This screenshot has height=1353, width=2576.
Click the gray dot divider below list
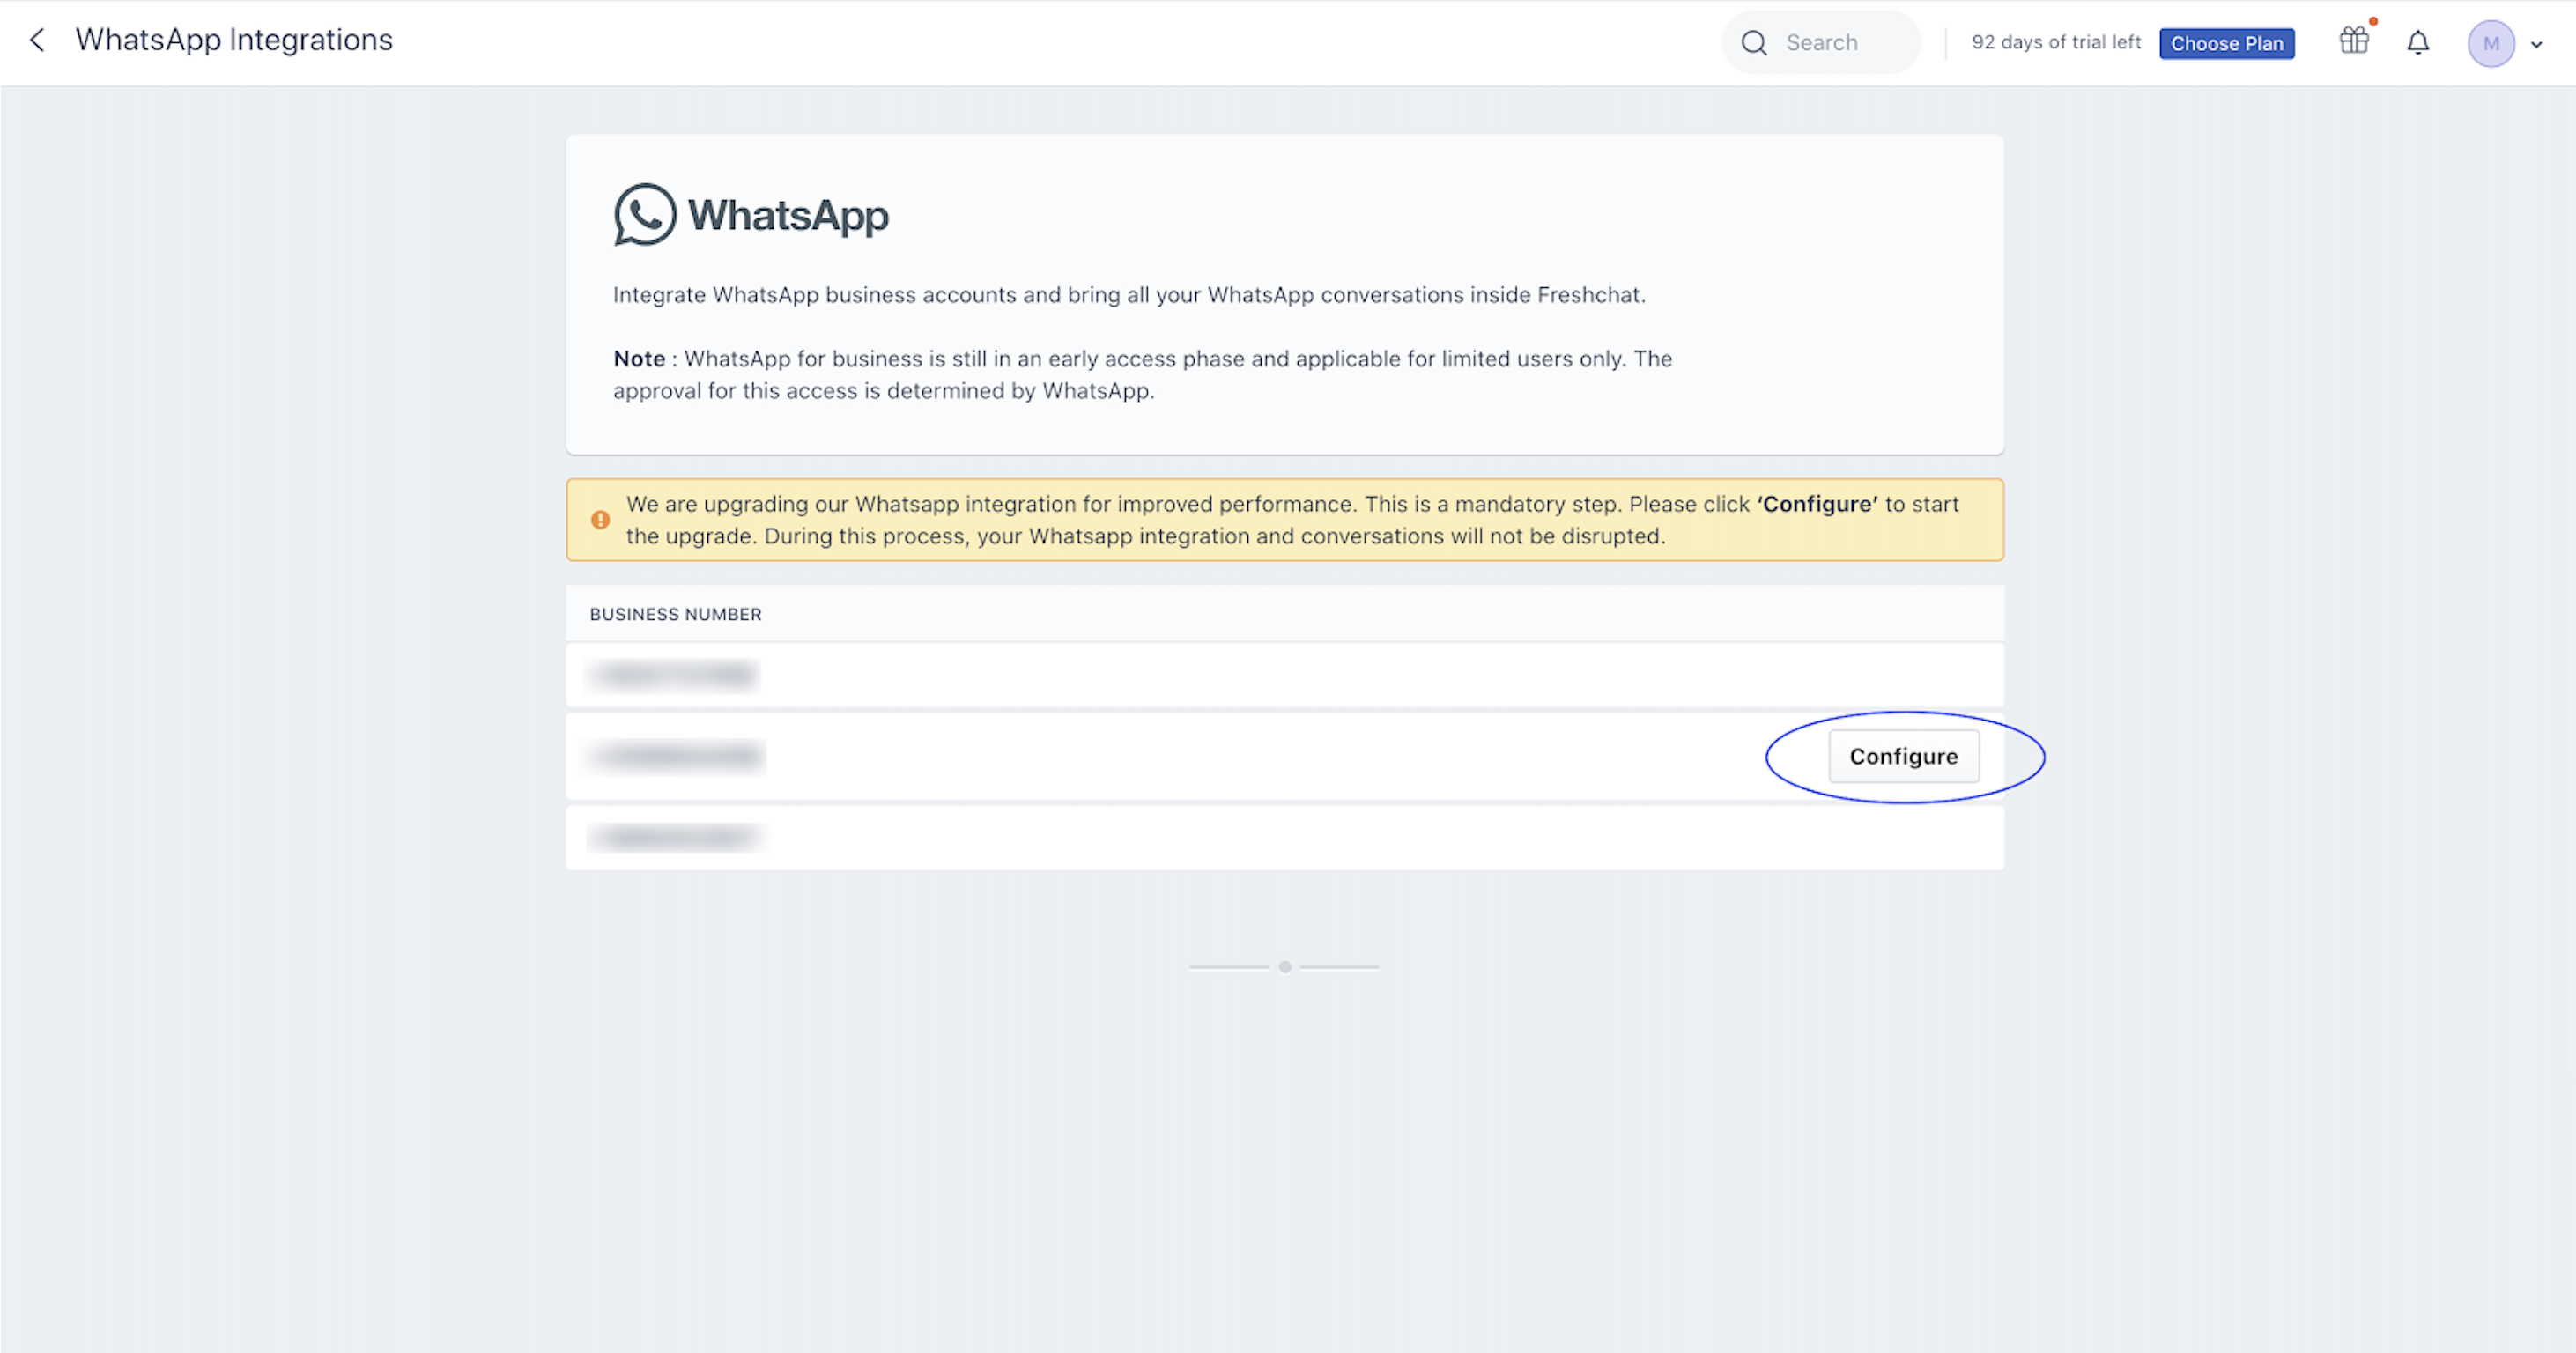pyautogui.click(x=1284, y=967)
